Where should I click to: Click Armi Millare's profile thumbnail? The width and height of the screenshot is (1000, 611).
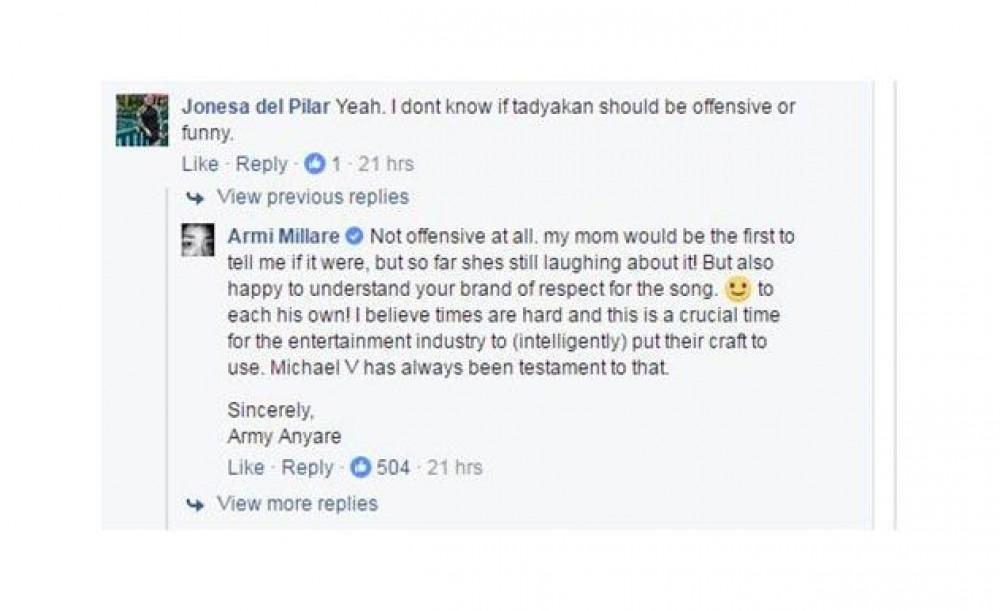197,241
